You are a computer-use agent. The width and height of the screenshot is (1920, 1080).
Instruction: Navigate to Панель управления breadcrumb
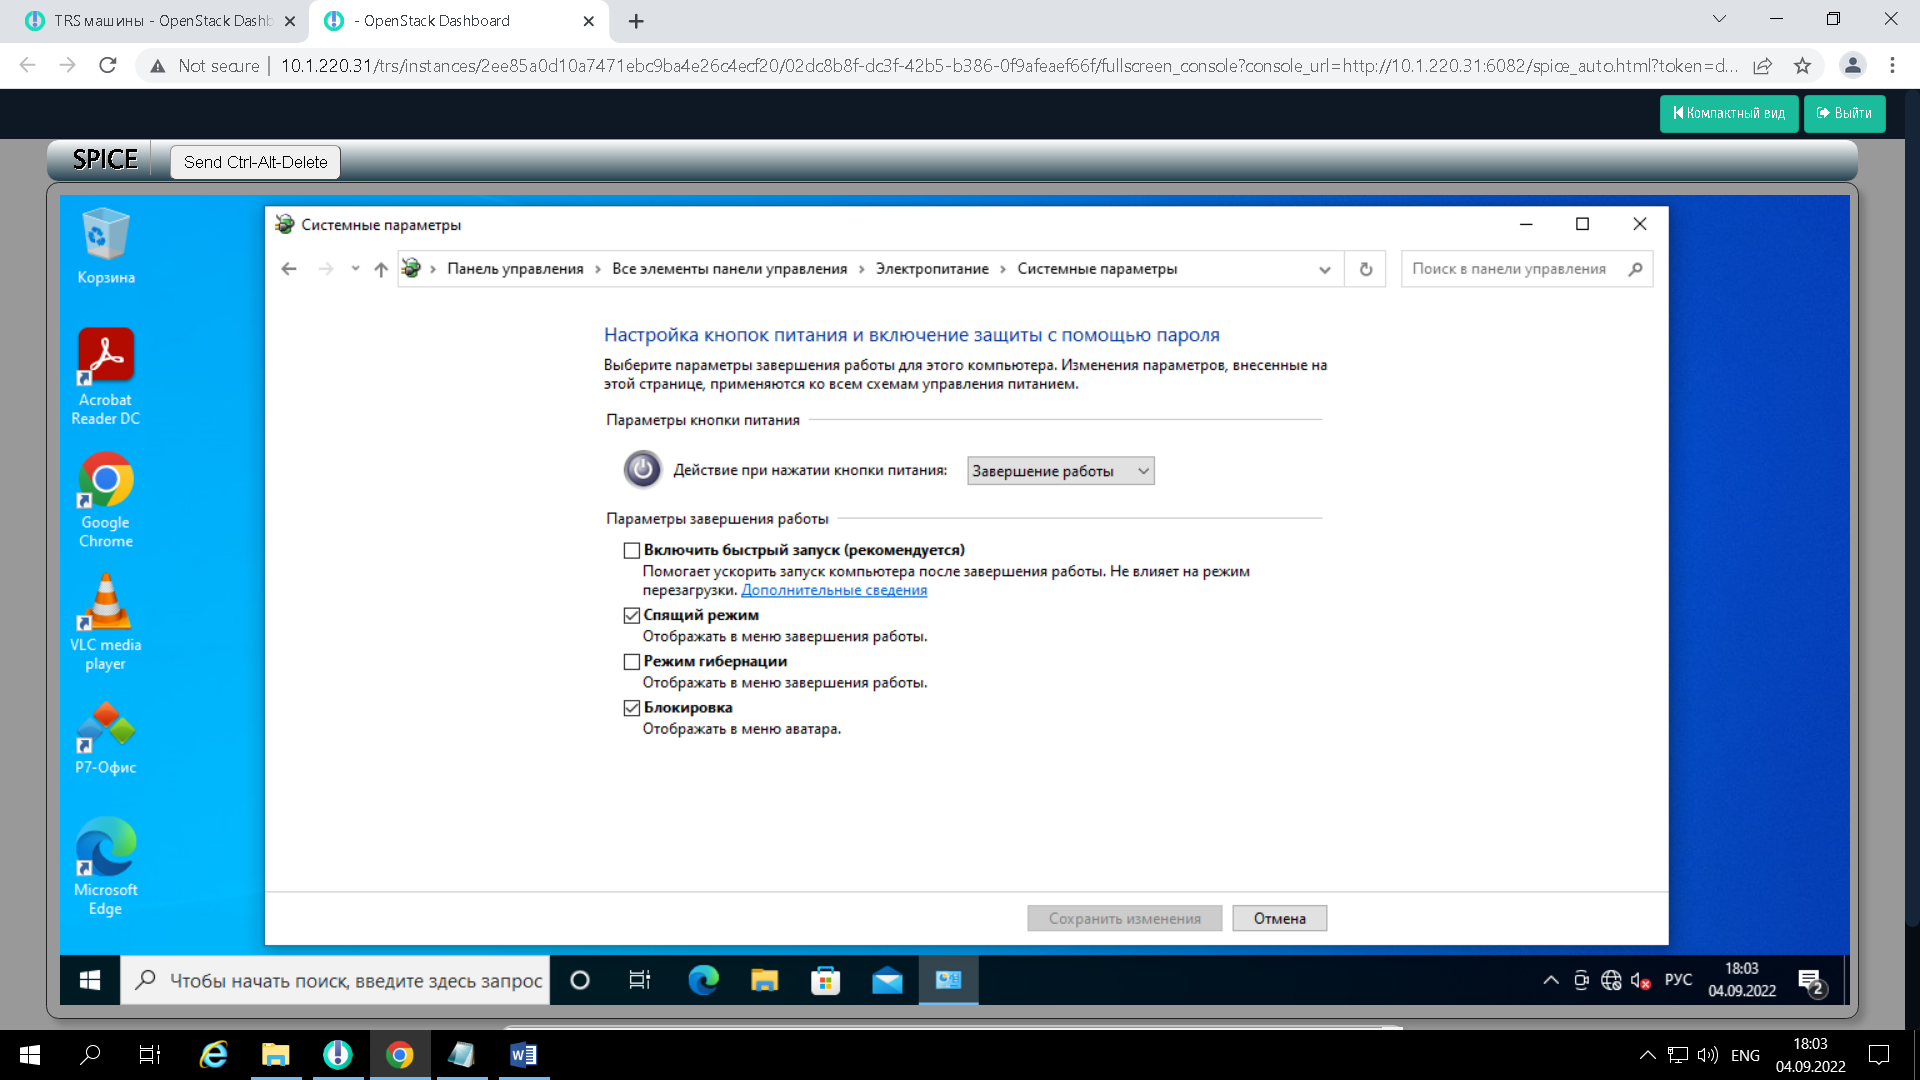point(515,269)
